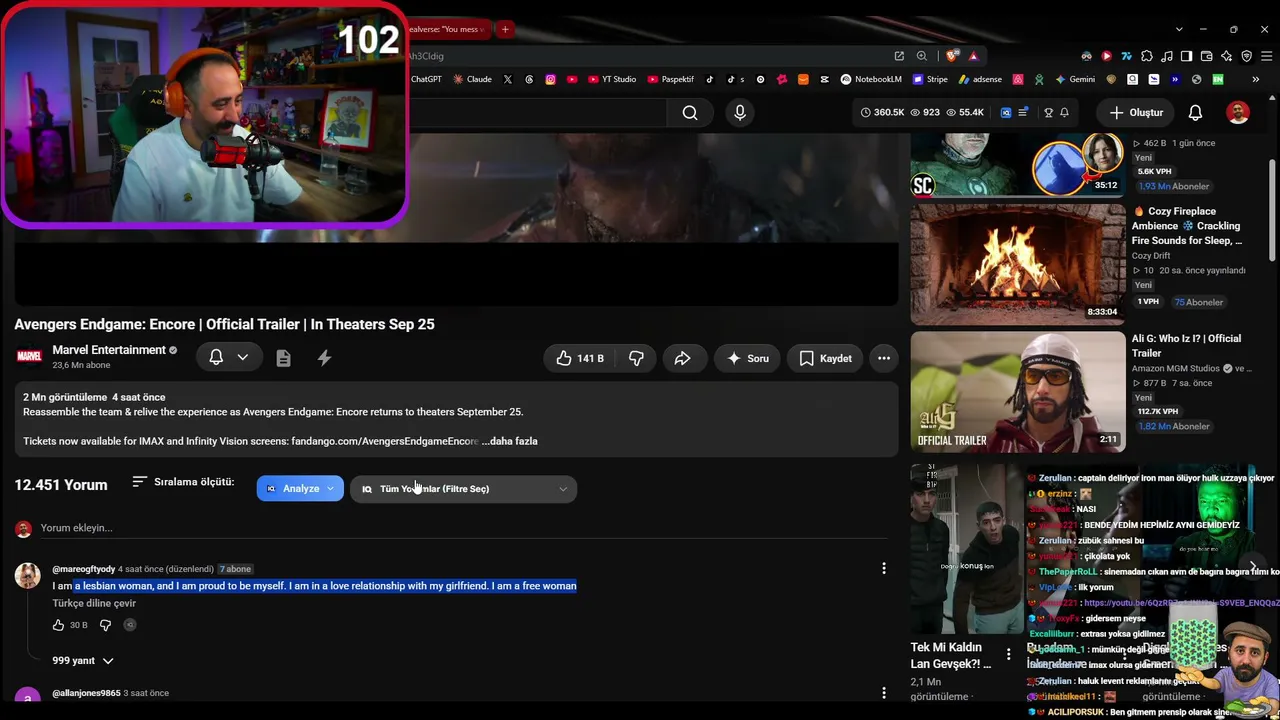
Task: Dislike the Avengers Endgame trailer video
Action: coord(636,358)
